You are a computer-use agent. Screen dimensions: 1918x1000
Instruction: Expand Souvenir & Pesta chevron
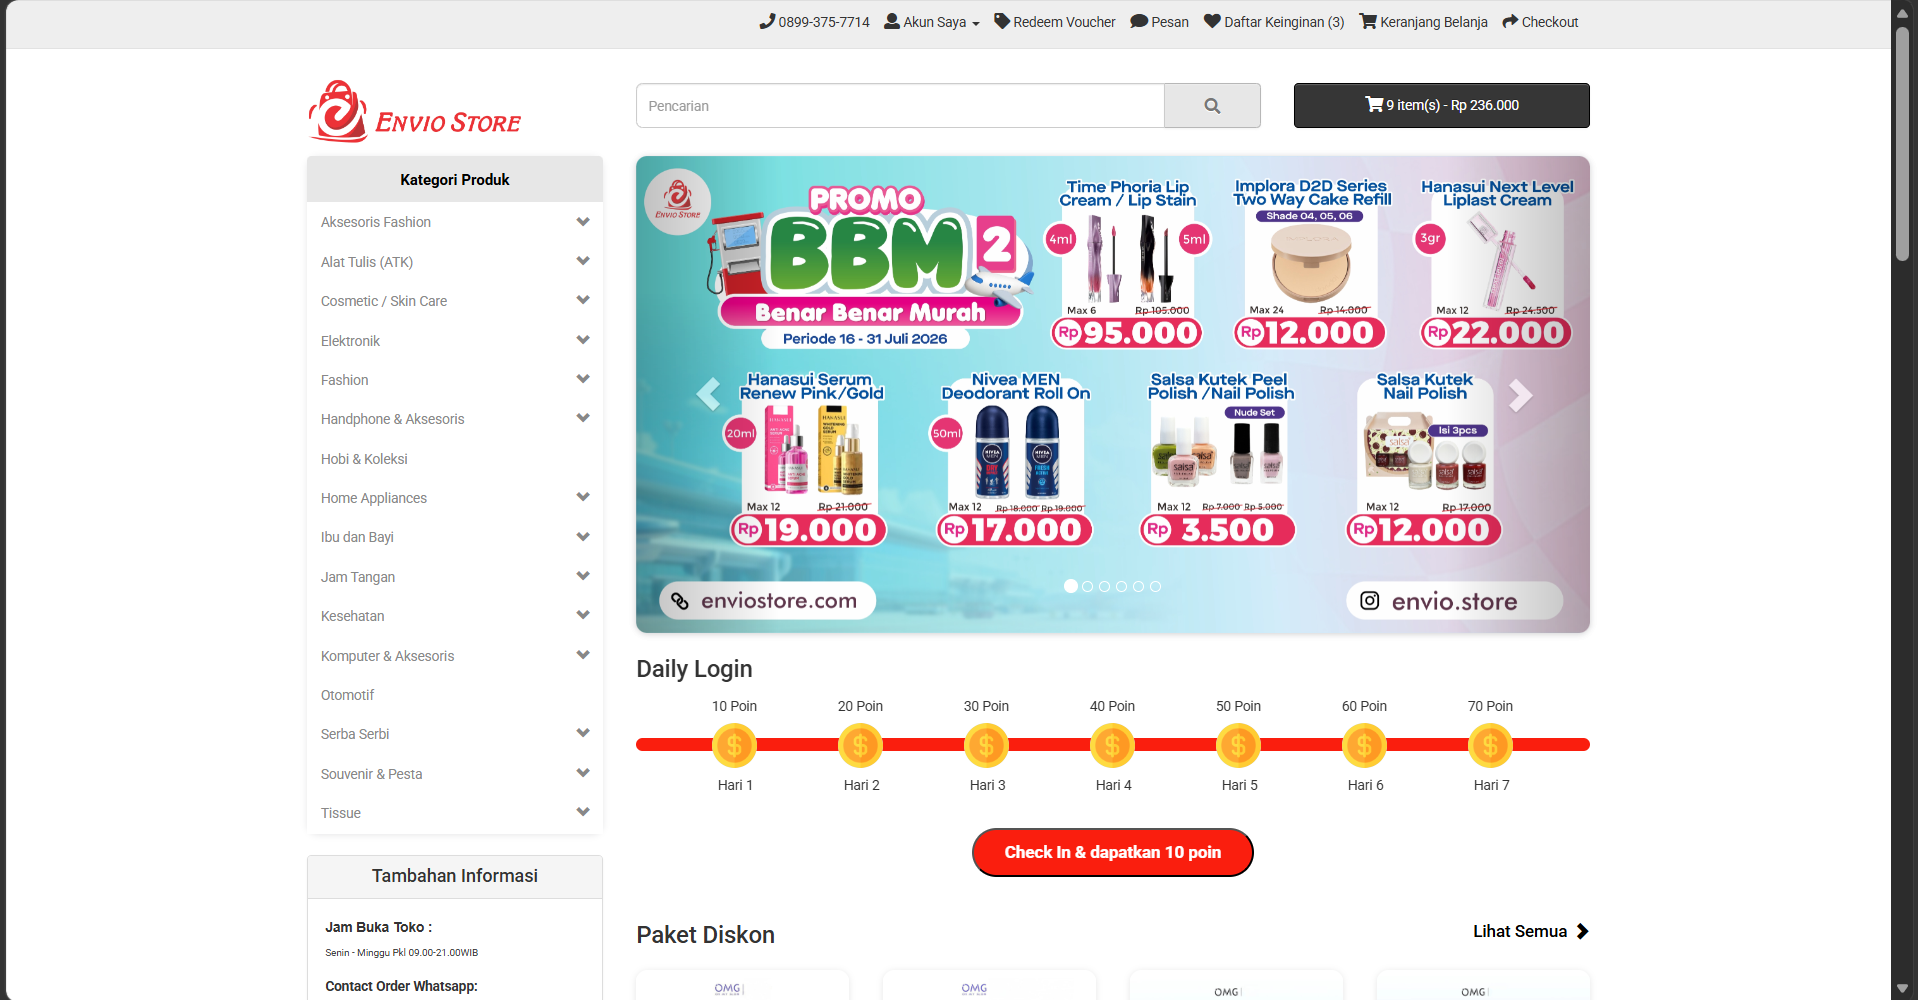[583, 773]
